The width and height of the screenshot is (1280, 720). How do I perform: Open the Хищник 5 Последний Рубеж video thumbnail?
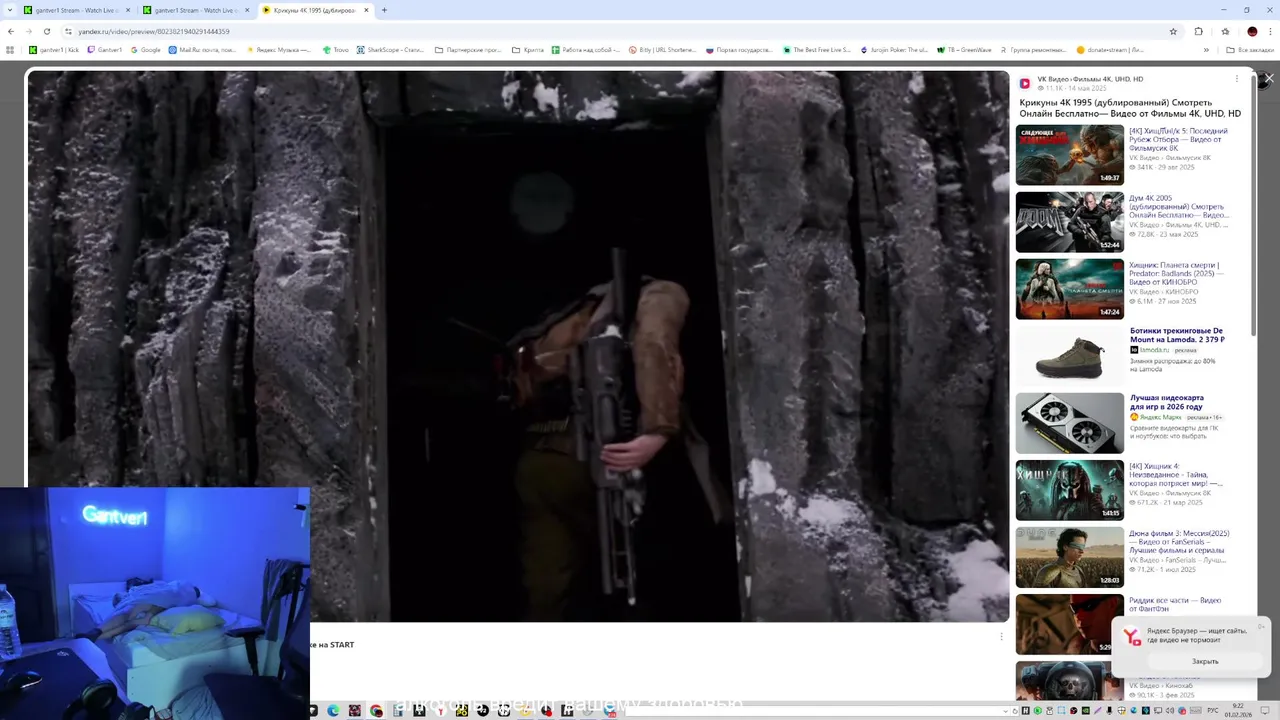(x=1070, y=155)
